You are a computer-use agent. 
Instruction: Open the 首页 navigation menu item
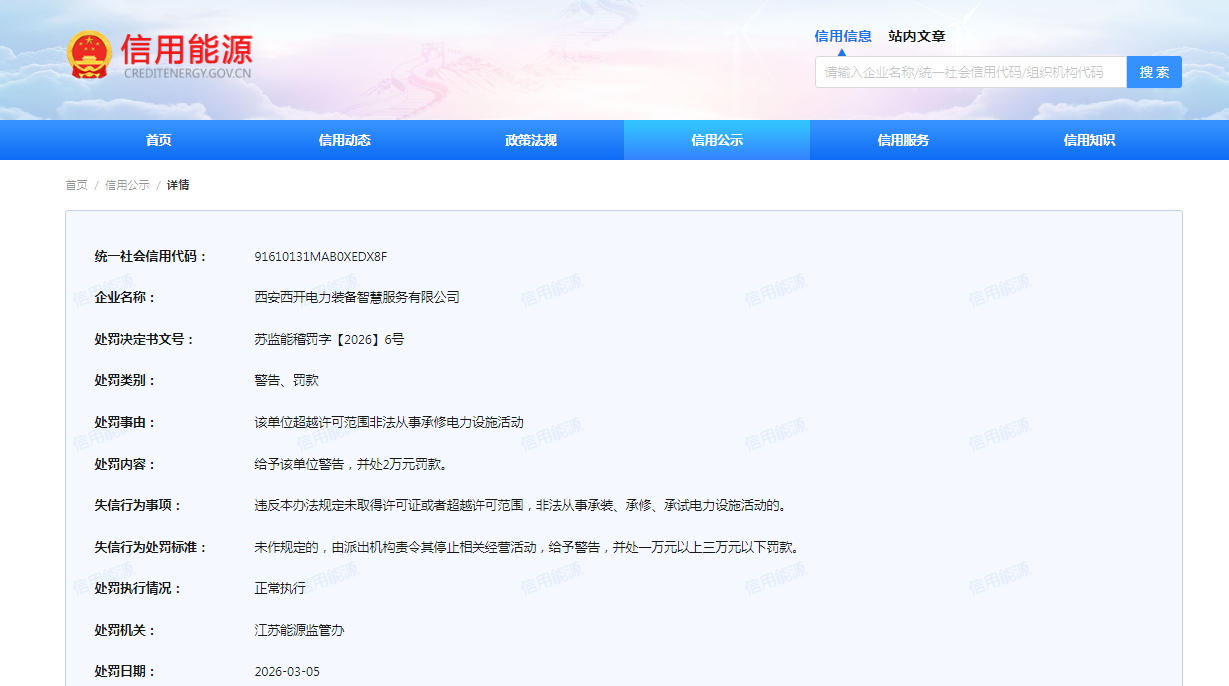[x=158, y=140]
